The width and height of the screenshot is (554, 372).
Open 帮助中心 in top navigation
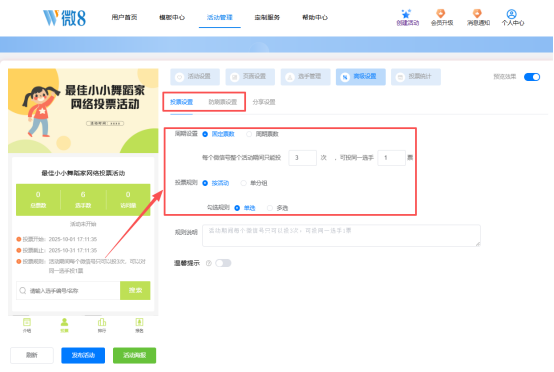(x=315, y=17)
